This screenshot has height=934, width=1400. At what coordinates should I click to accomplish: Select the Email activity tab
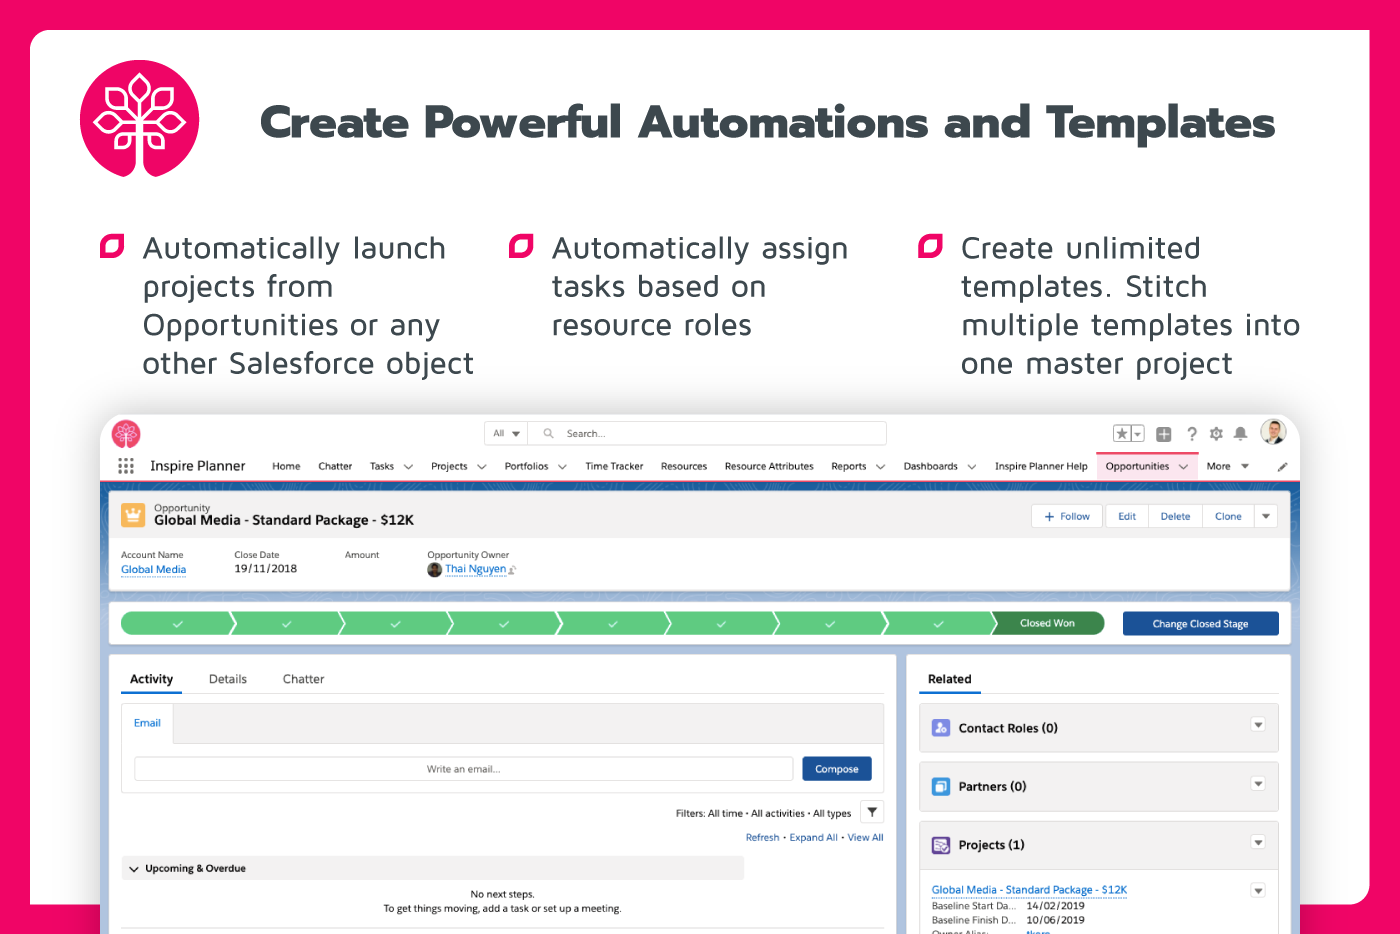(x=147, y=723)
